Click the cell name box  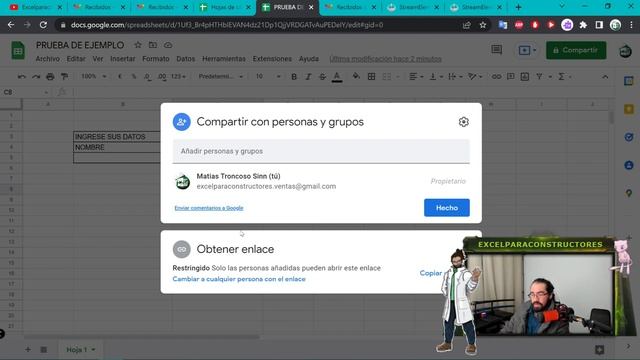[x=25, y=92]
